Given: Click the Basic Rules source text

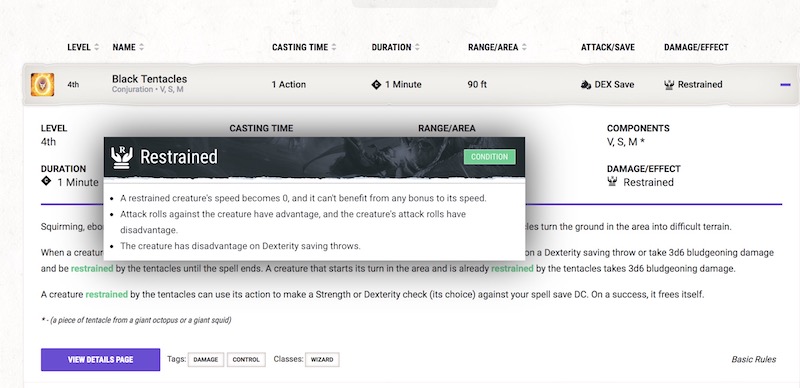Looking at the screenshot, I should [754, 360].
